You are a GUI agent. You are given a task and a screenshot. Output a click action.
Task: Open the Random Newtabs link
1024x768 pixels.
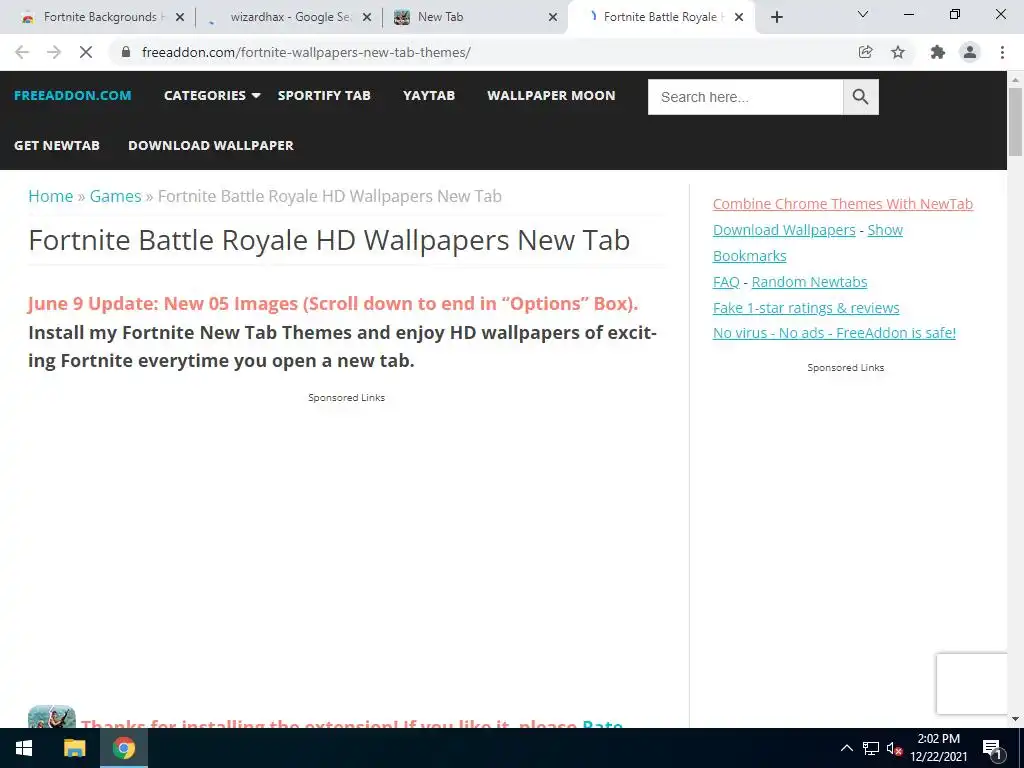809,281
